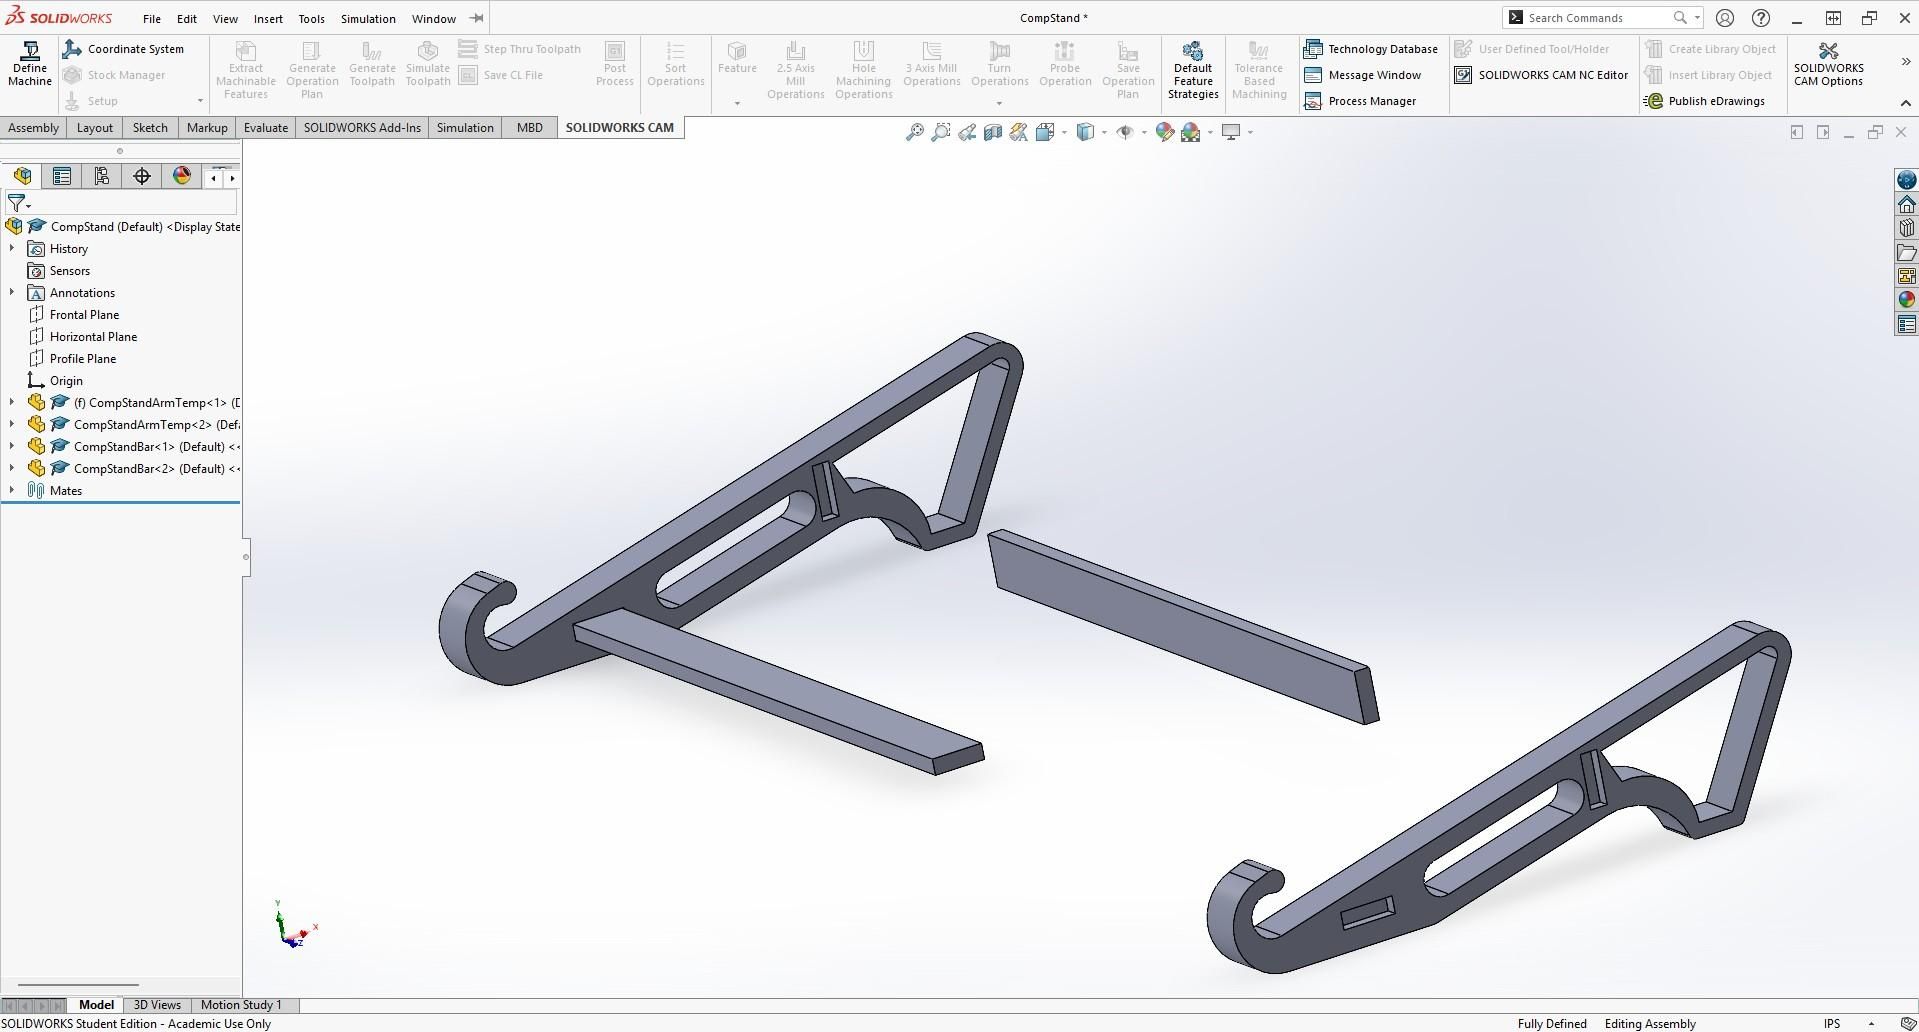
Task: Activate the Section View tool
Action: [992, 131]
